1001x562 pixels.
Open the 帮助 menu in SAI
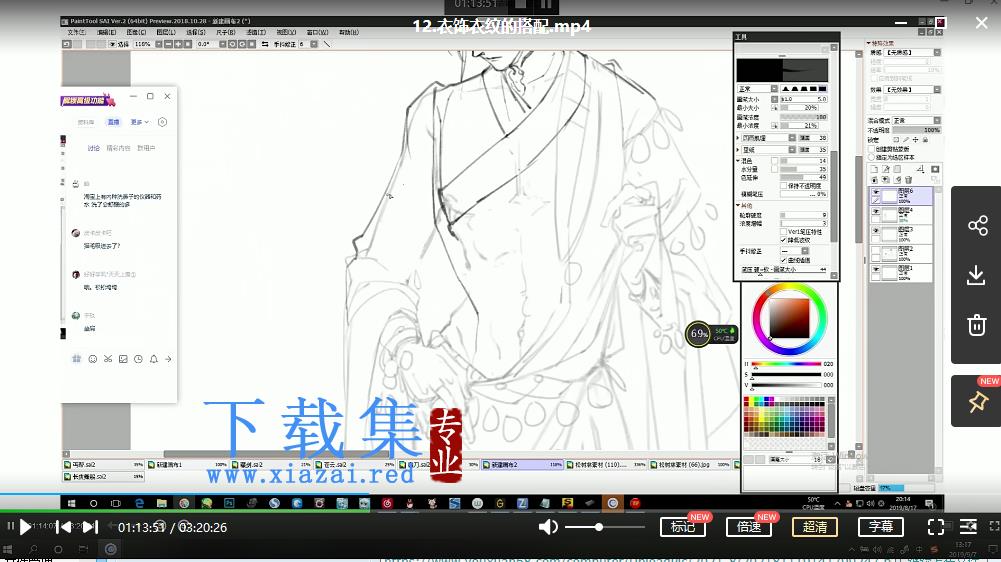pos(349,32)
